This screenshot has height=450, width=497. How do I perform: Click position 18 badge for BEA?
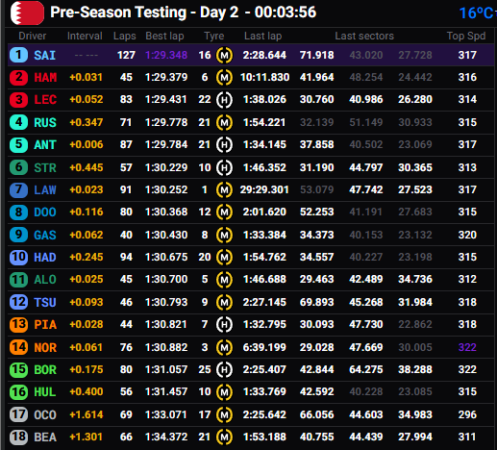[19, 437]
